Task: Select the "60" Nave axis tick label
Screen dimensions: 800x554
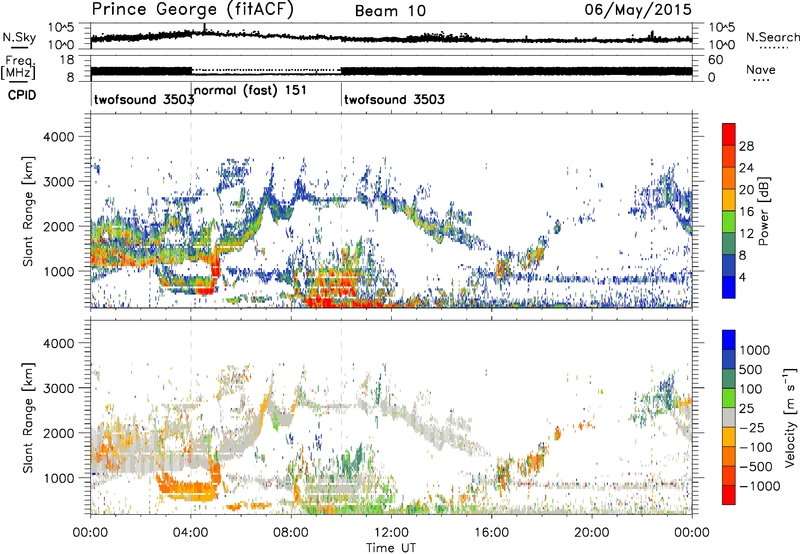Action: pyautogui.click(x=715, y=60)
